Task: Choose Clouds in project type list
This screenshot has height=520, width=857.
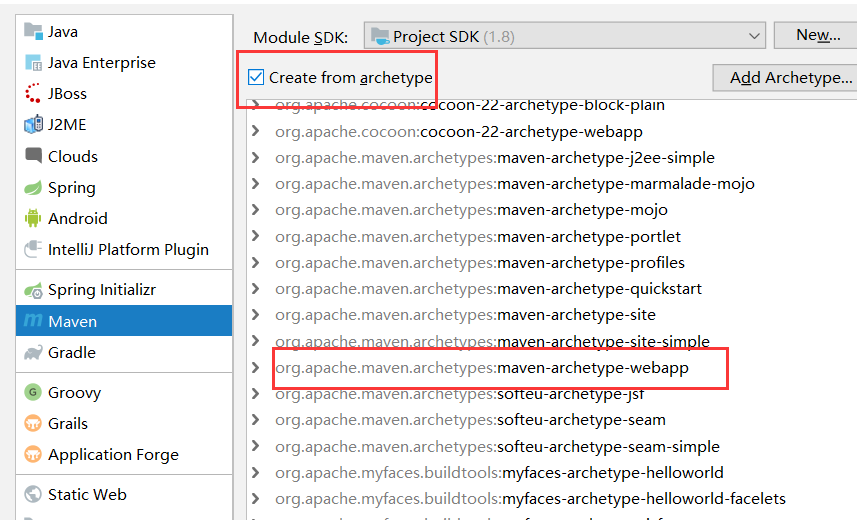Action: [124, 156]
